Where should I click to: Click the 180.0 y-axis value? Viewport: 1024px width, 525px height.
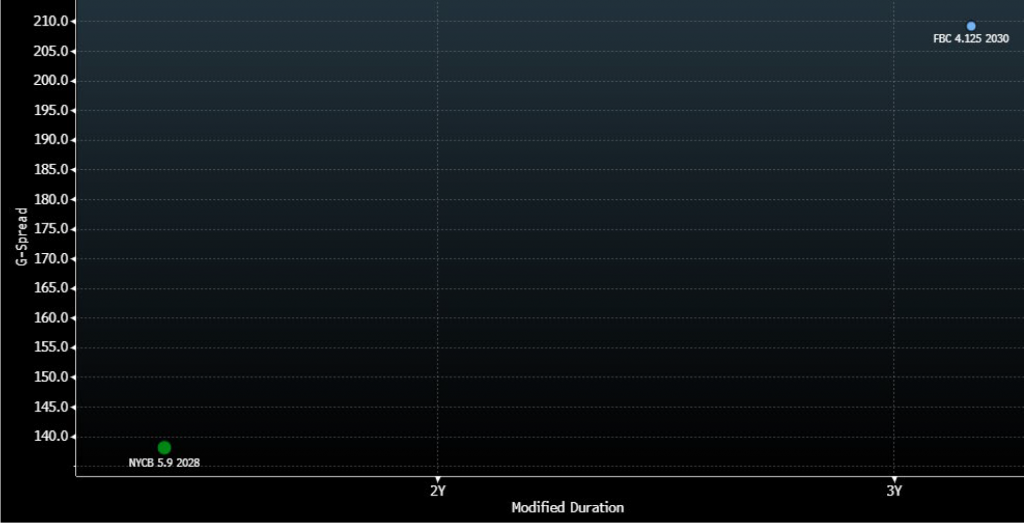coord(49,199)
